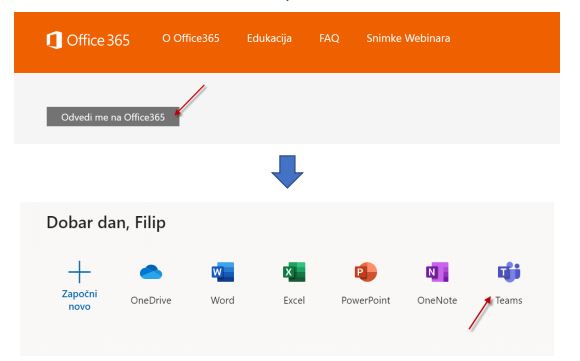580x361 pixels.
Task: Launch the OneNote app icon
Action: click(437, 272)
